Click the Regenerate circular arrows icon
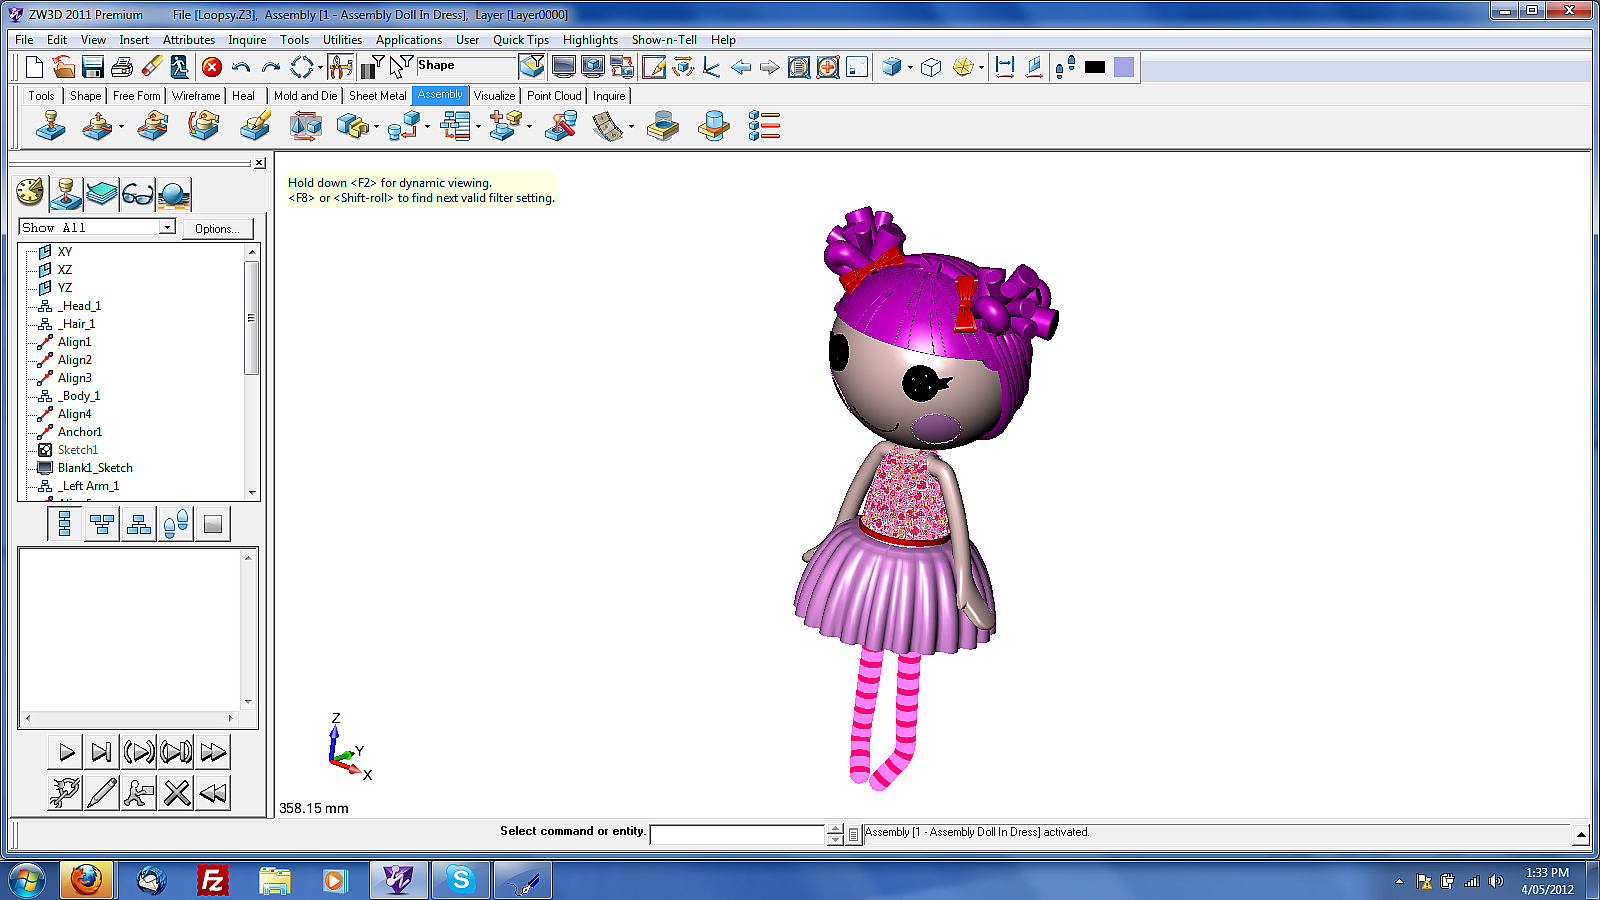 pyautogui.click(x=302, y=67)
